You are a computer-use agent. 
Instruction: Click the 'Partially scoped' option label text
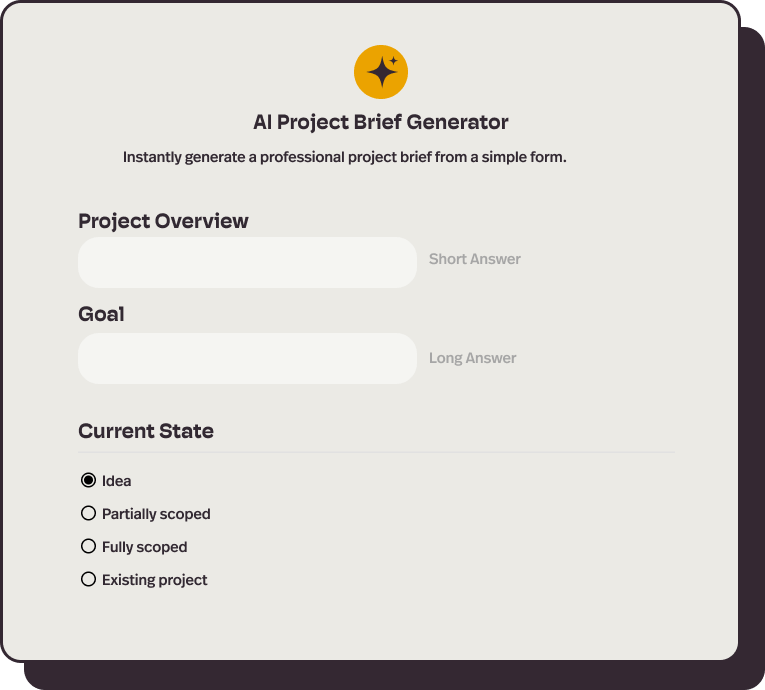(156, 514)
